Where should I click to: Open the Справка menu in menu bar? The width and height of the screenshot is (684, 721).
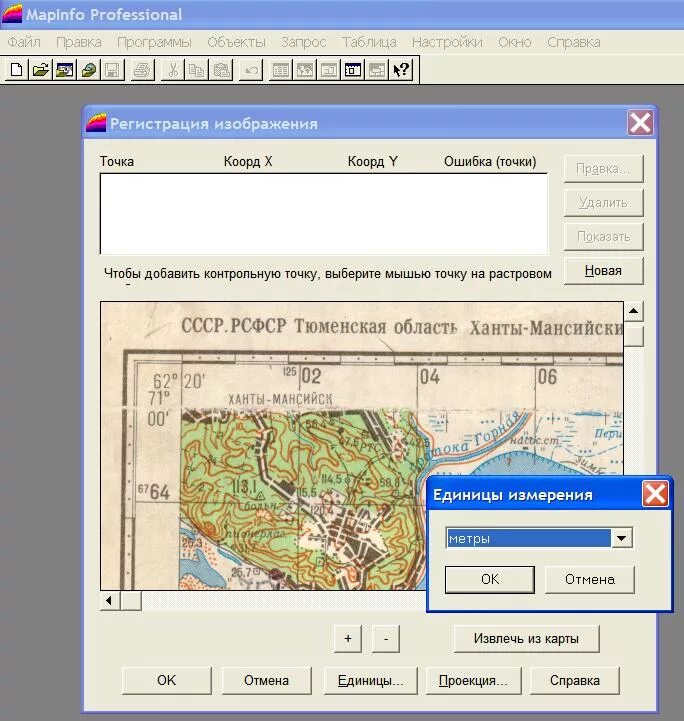(x=574, y=42)
